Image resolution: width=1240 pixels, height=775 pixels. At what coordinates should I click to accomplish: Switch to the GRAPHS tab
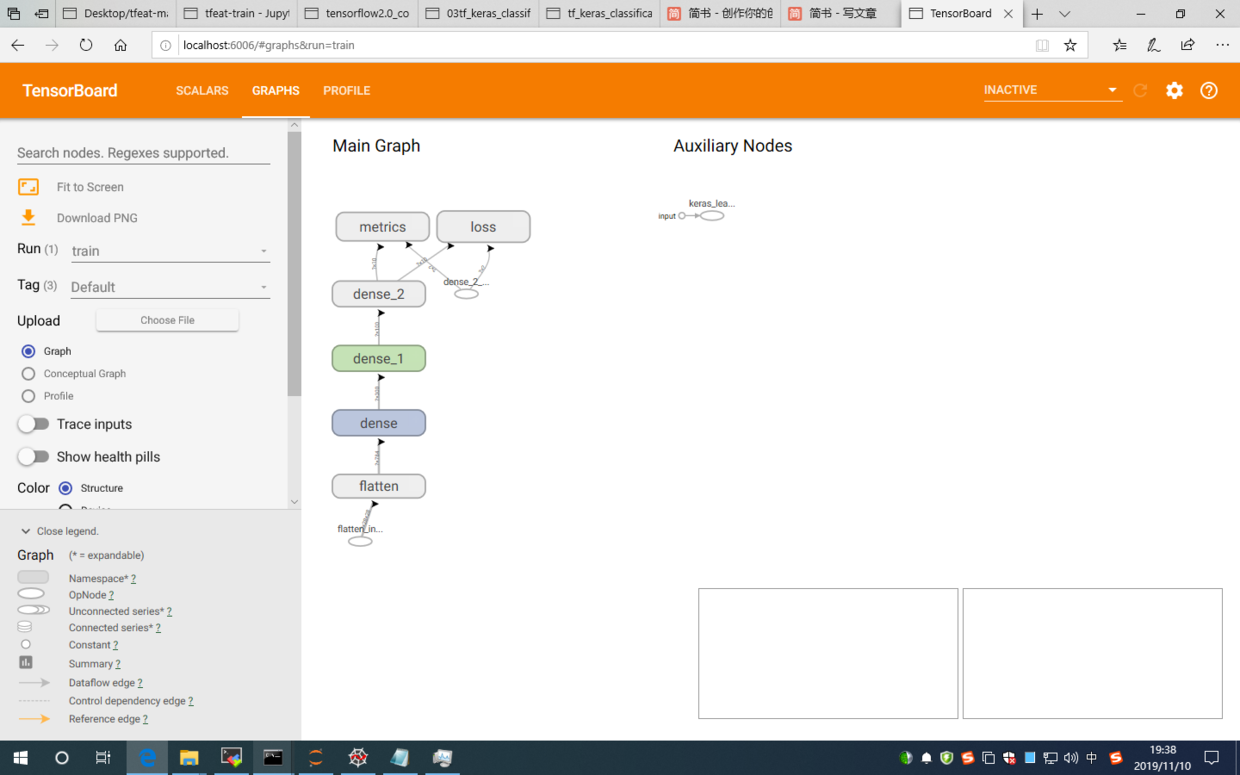[x=275, y=90]
